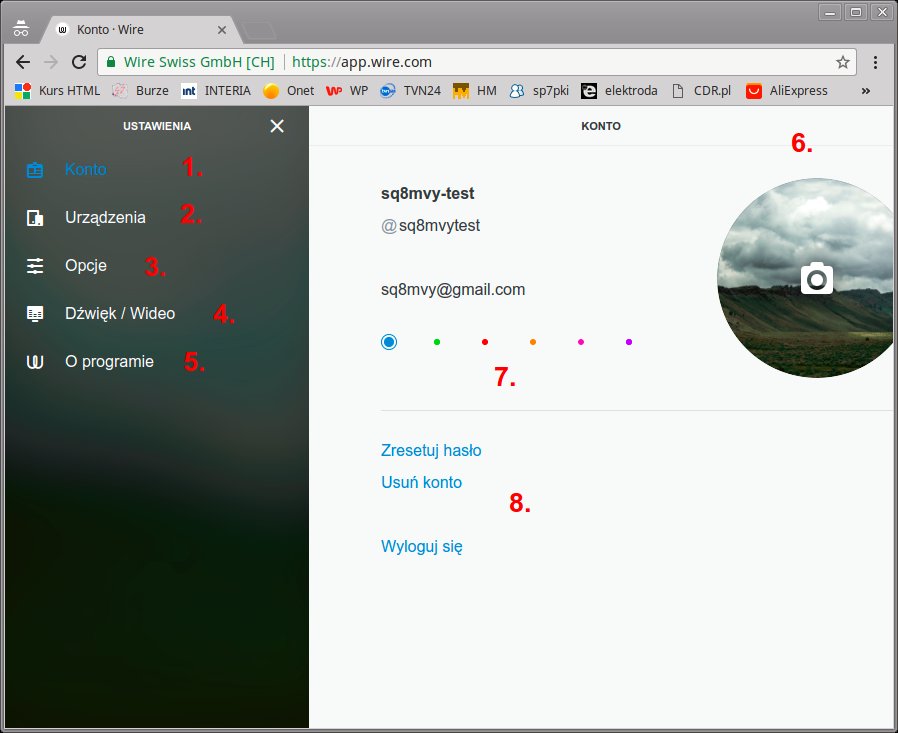
Task: Click the Wyloguj się link
Action: [421, 547]
